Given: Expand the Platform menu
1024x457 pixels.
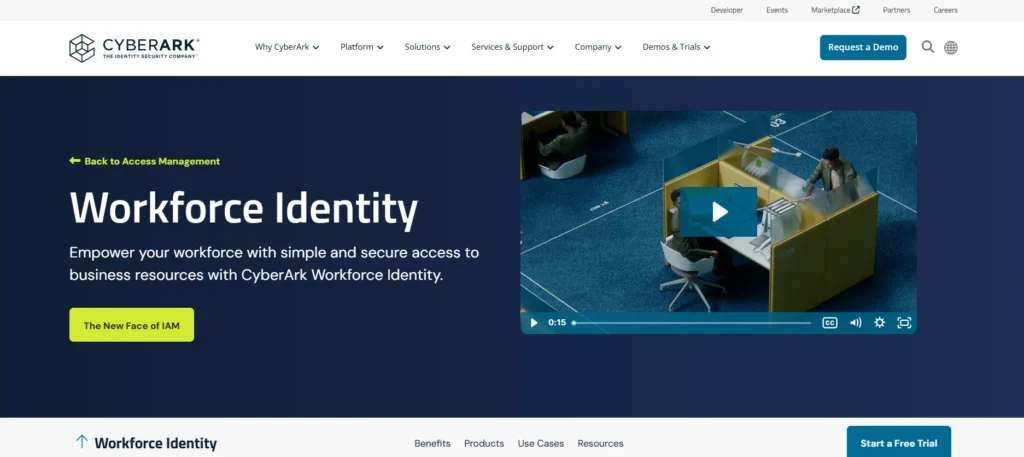Looking at the screenshot, I should point(362,47).
